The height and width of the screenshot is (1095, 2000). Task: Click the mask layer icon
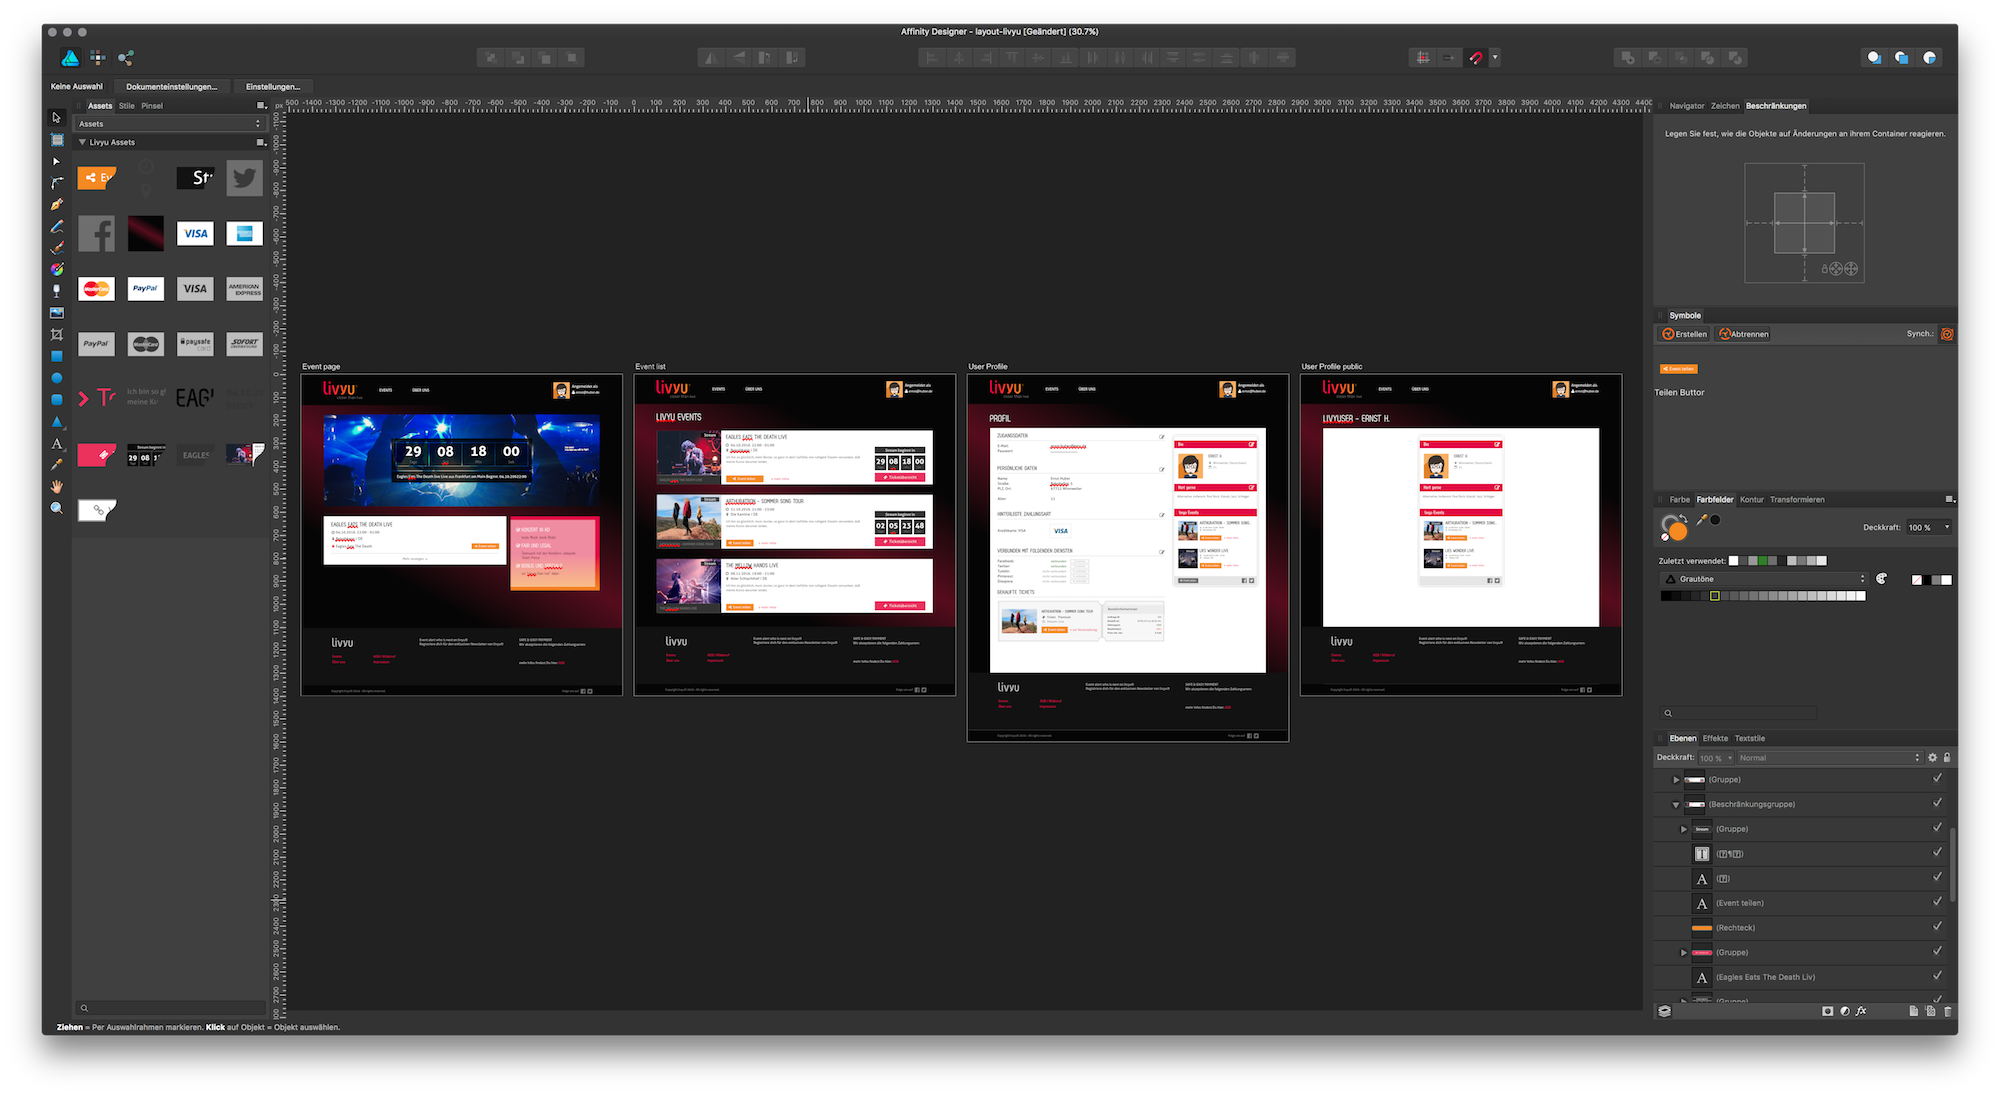(x=1828, y=1011)
